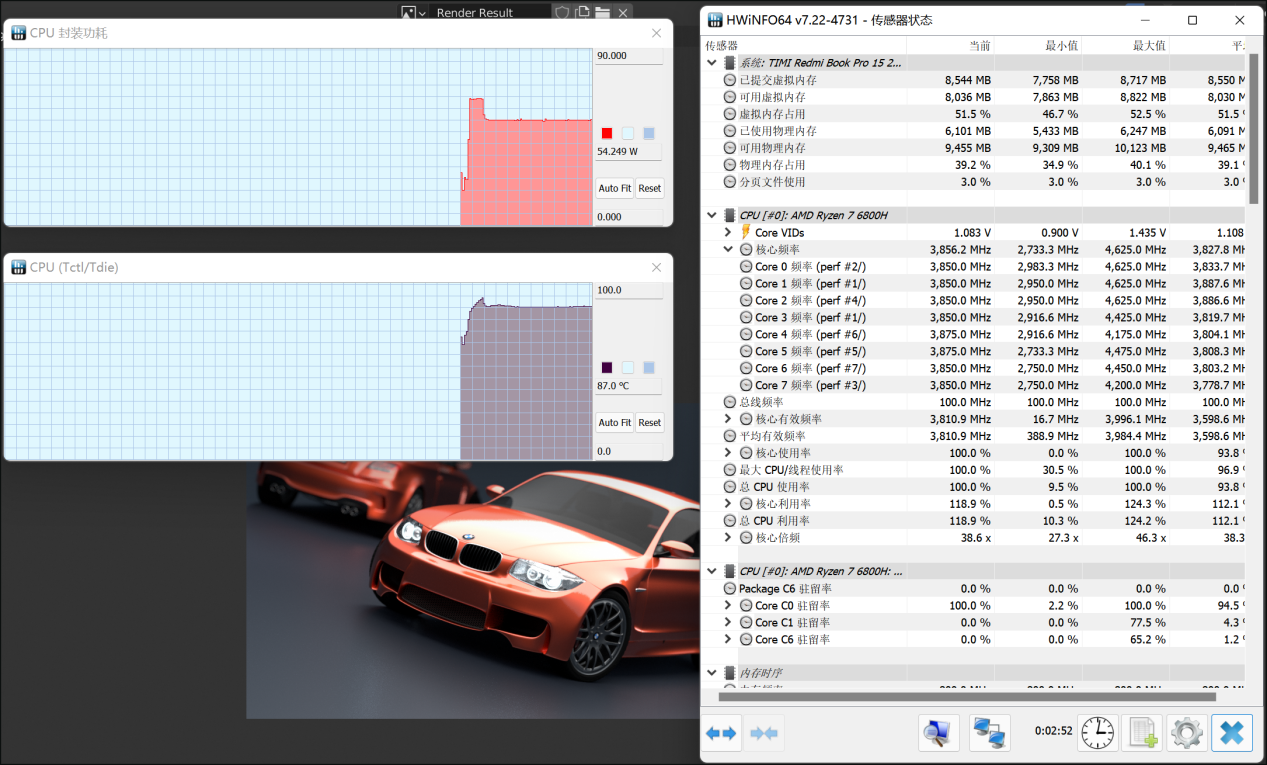Click the 当前 column header
The width and height of the screenshot is (1267, 765).
pyautogui.click(x=950, y=46)
